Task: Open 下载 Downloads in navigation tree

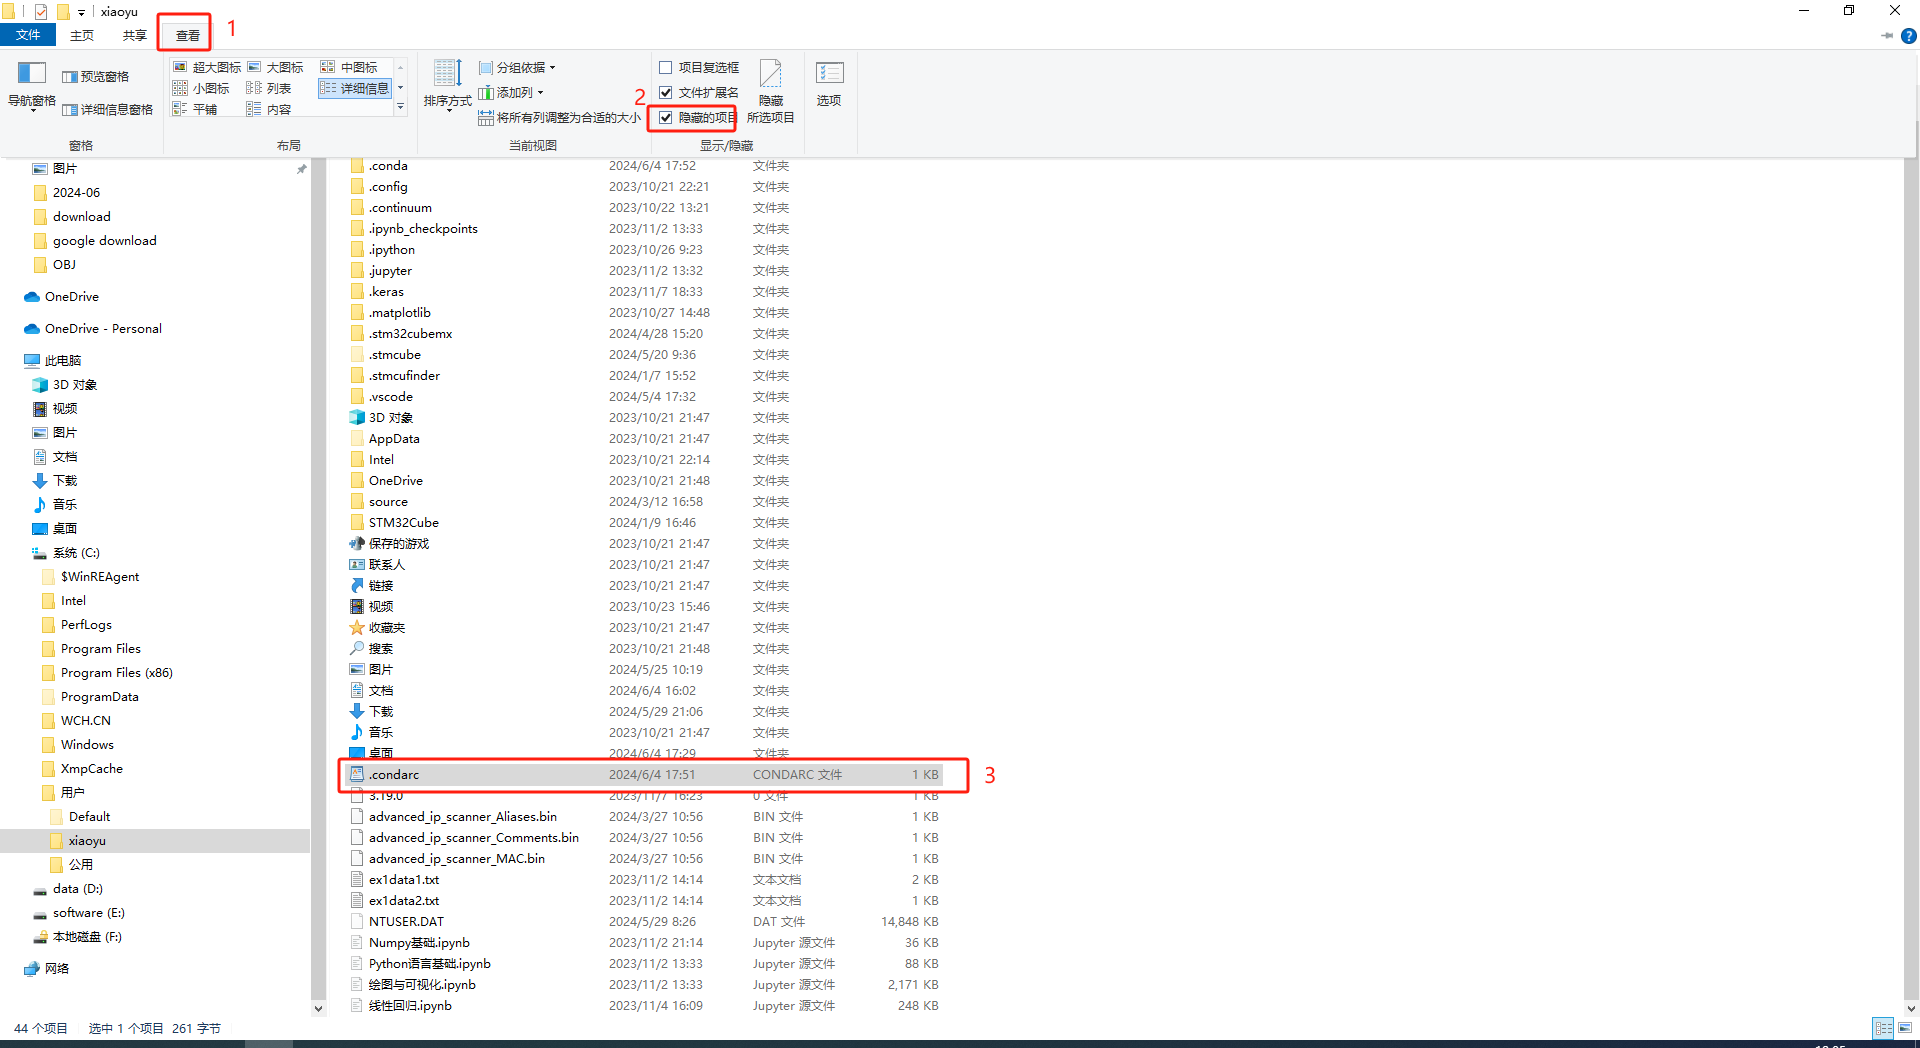Action: (56, 481)
